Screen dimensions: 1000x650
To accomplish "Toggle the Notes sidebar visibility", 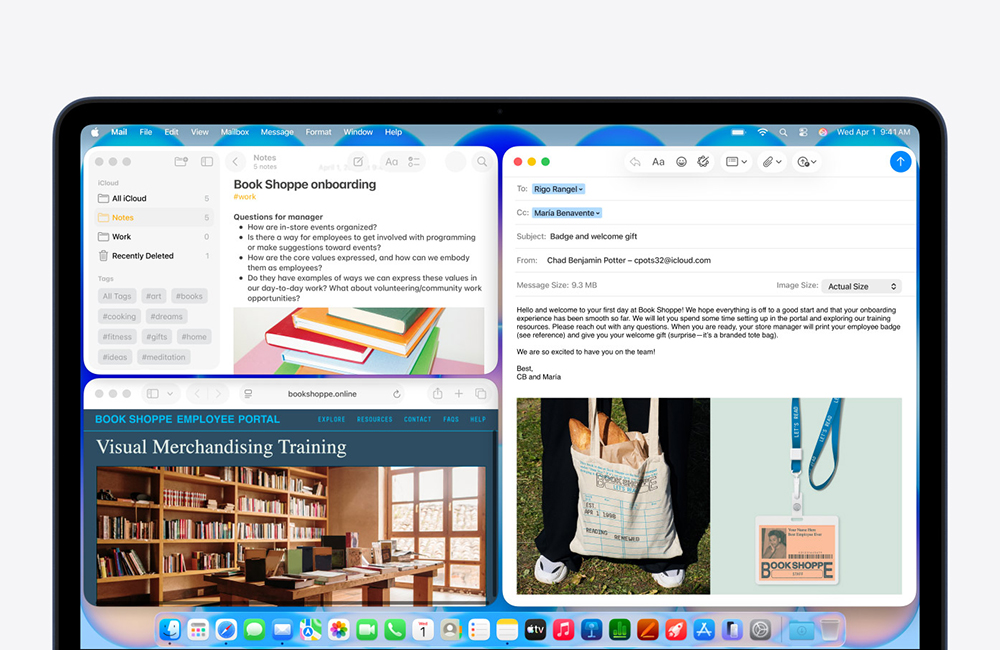I will pos(207,161).
